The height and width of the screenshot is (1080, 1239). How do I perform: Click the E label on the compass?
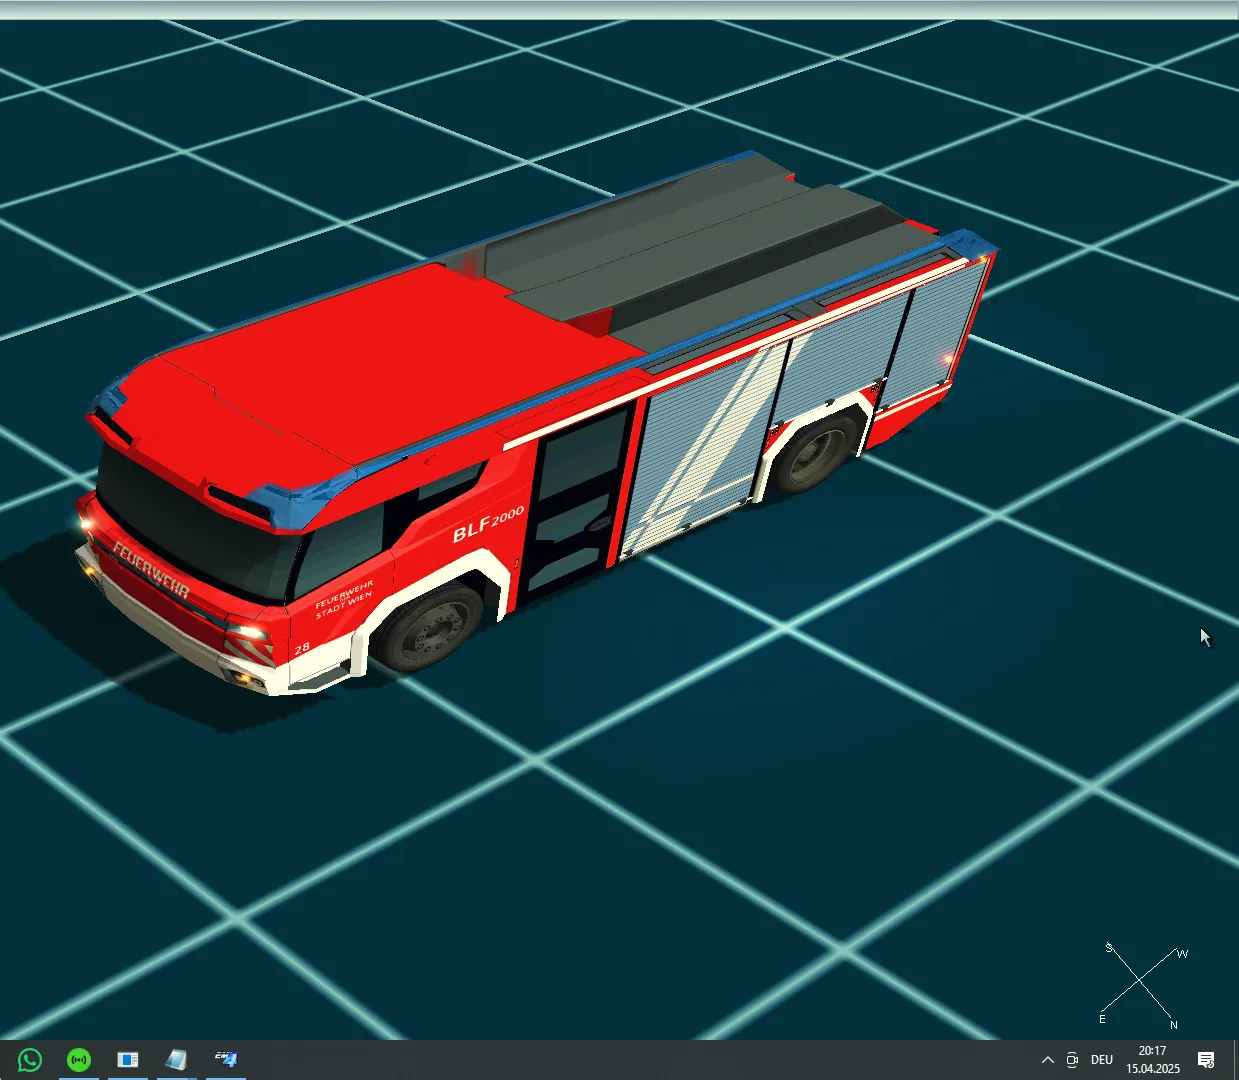[1102, 1019]
